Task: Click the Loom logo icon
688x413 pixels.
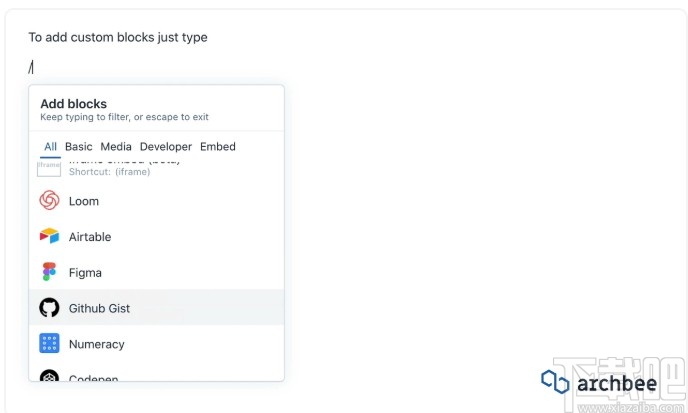Action: click(49, 201)
